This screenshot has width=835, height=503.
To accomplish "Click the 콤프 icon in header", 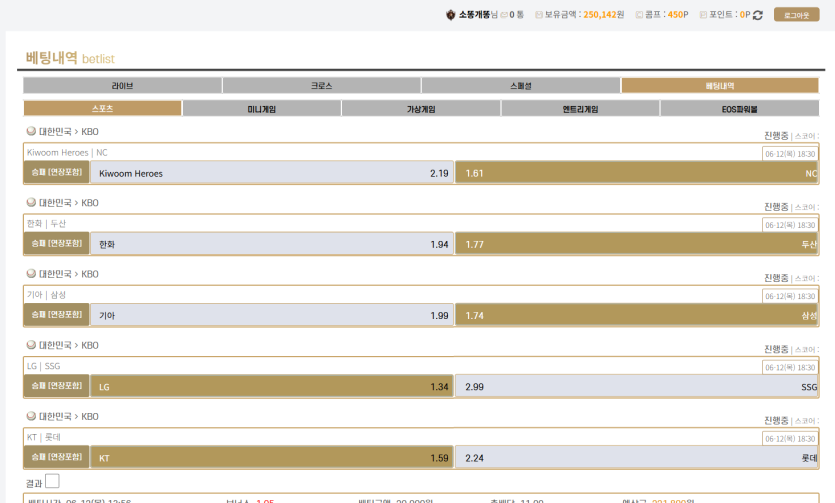I will click(x=639, y=15).
